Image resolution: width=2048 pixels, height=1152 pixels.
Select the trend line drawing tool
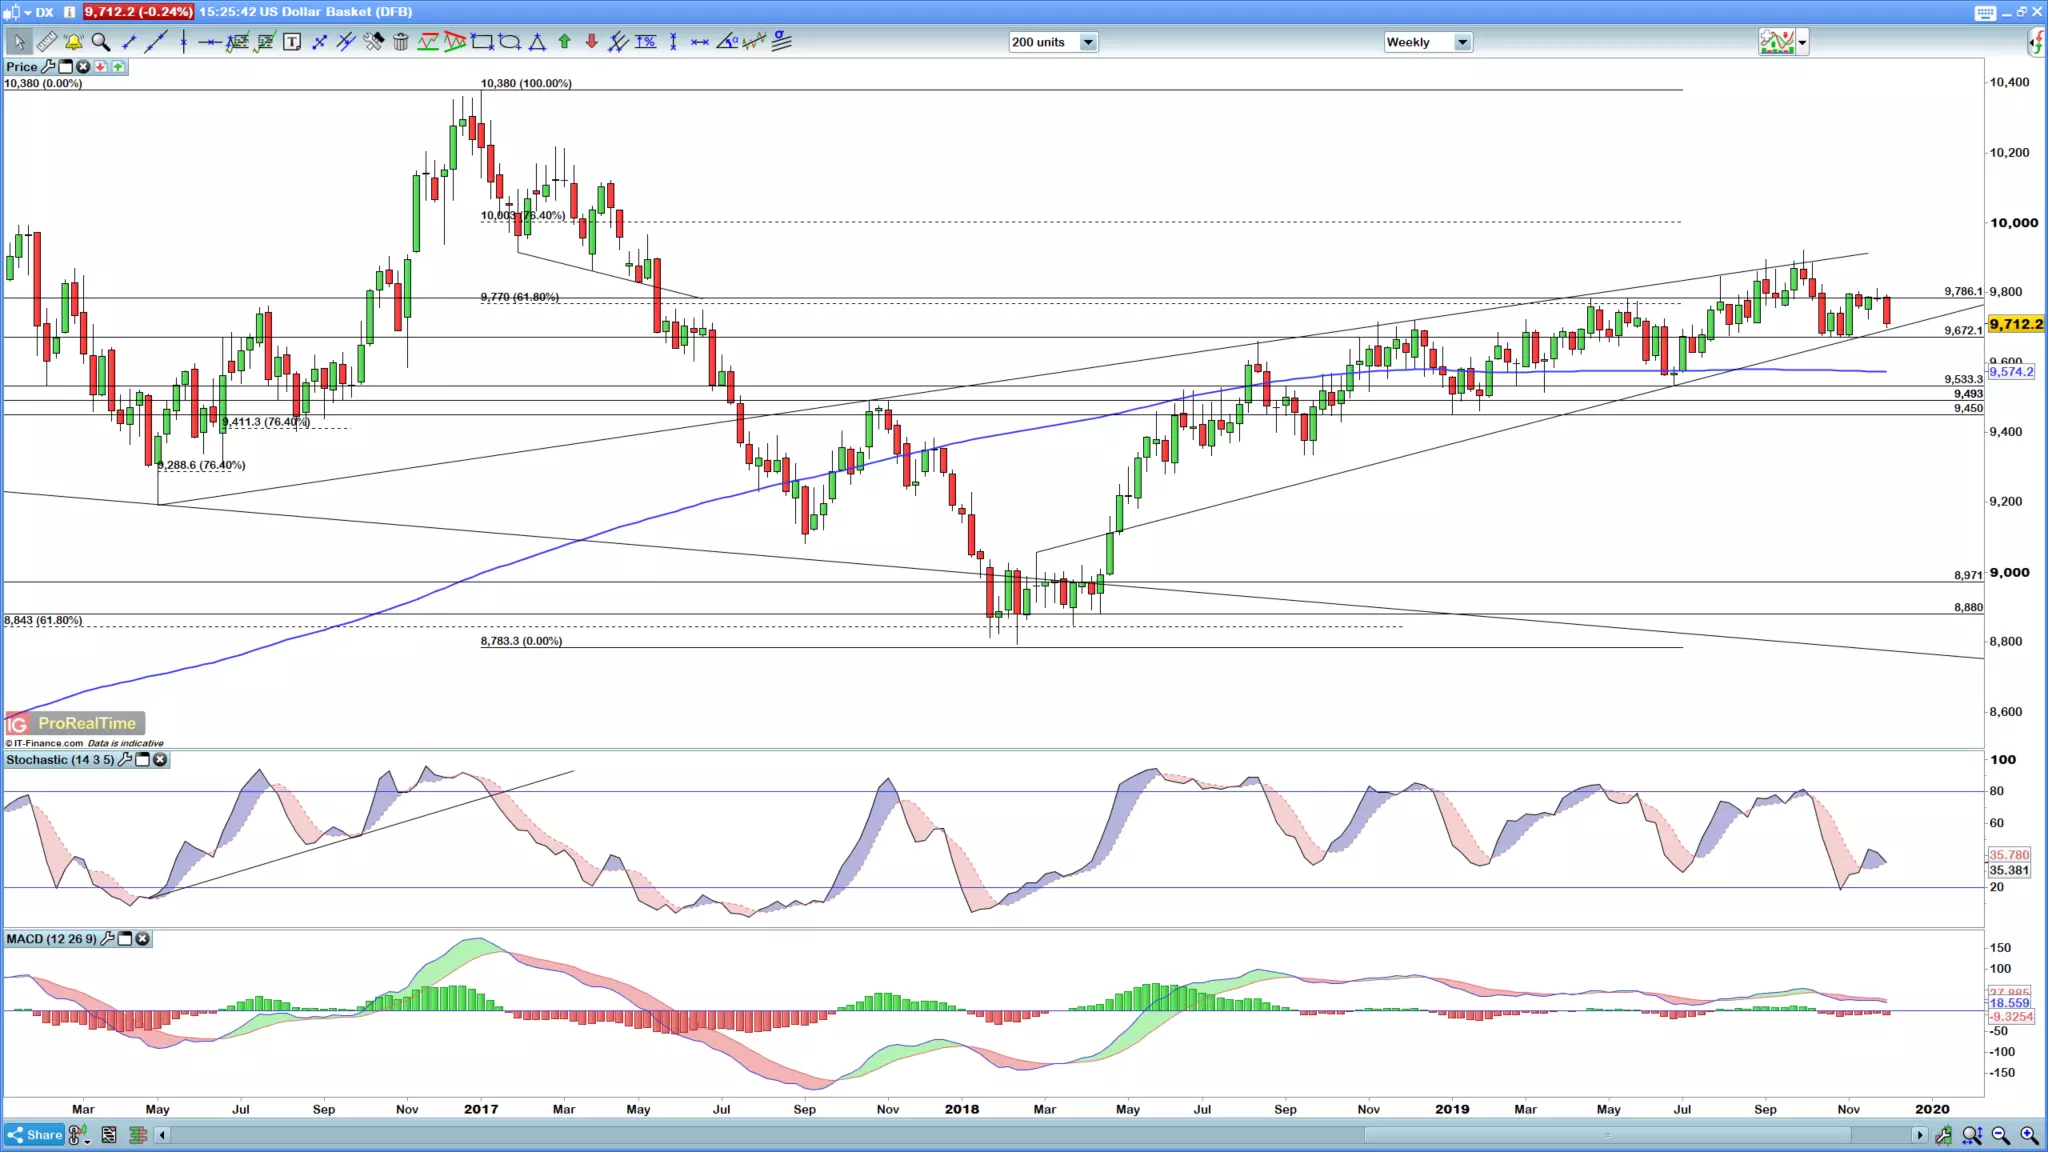156,41
